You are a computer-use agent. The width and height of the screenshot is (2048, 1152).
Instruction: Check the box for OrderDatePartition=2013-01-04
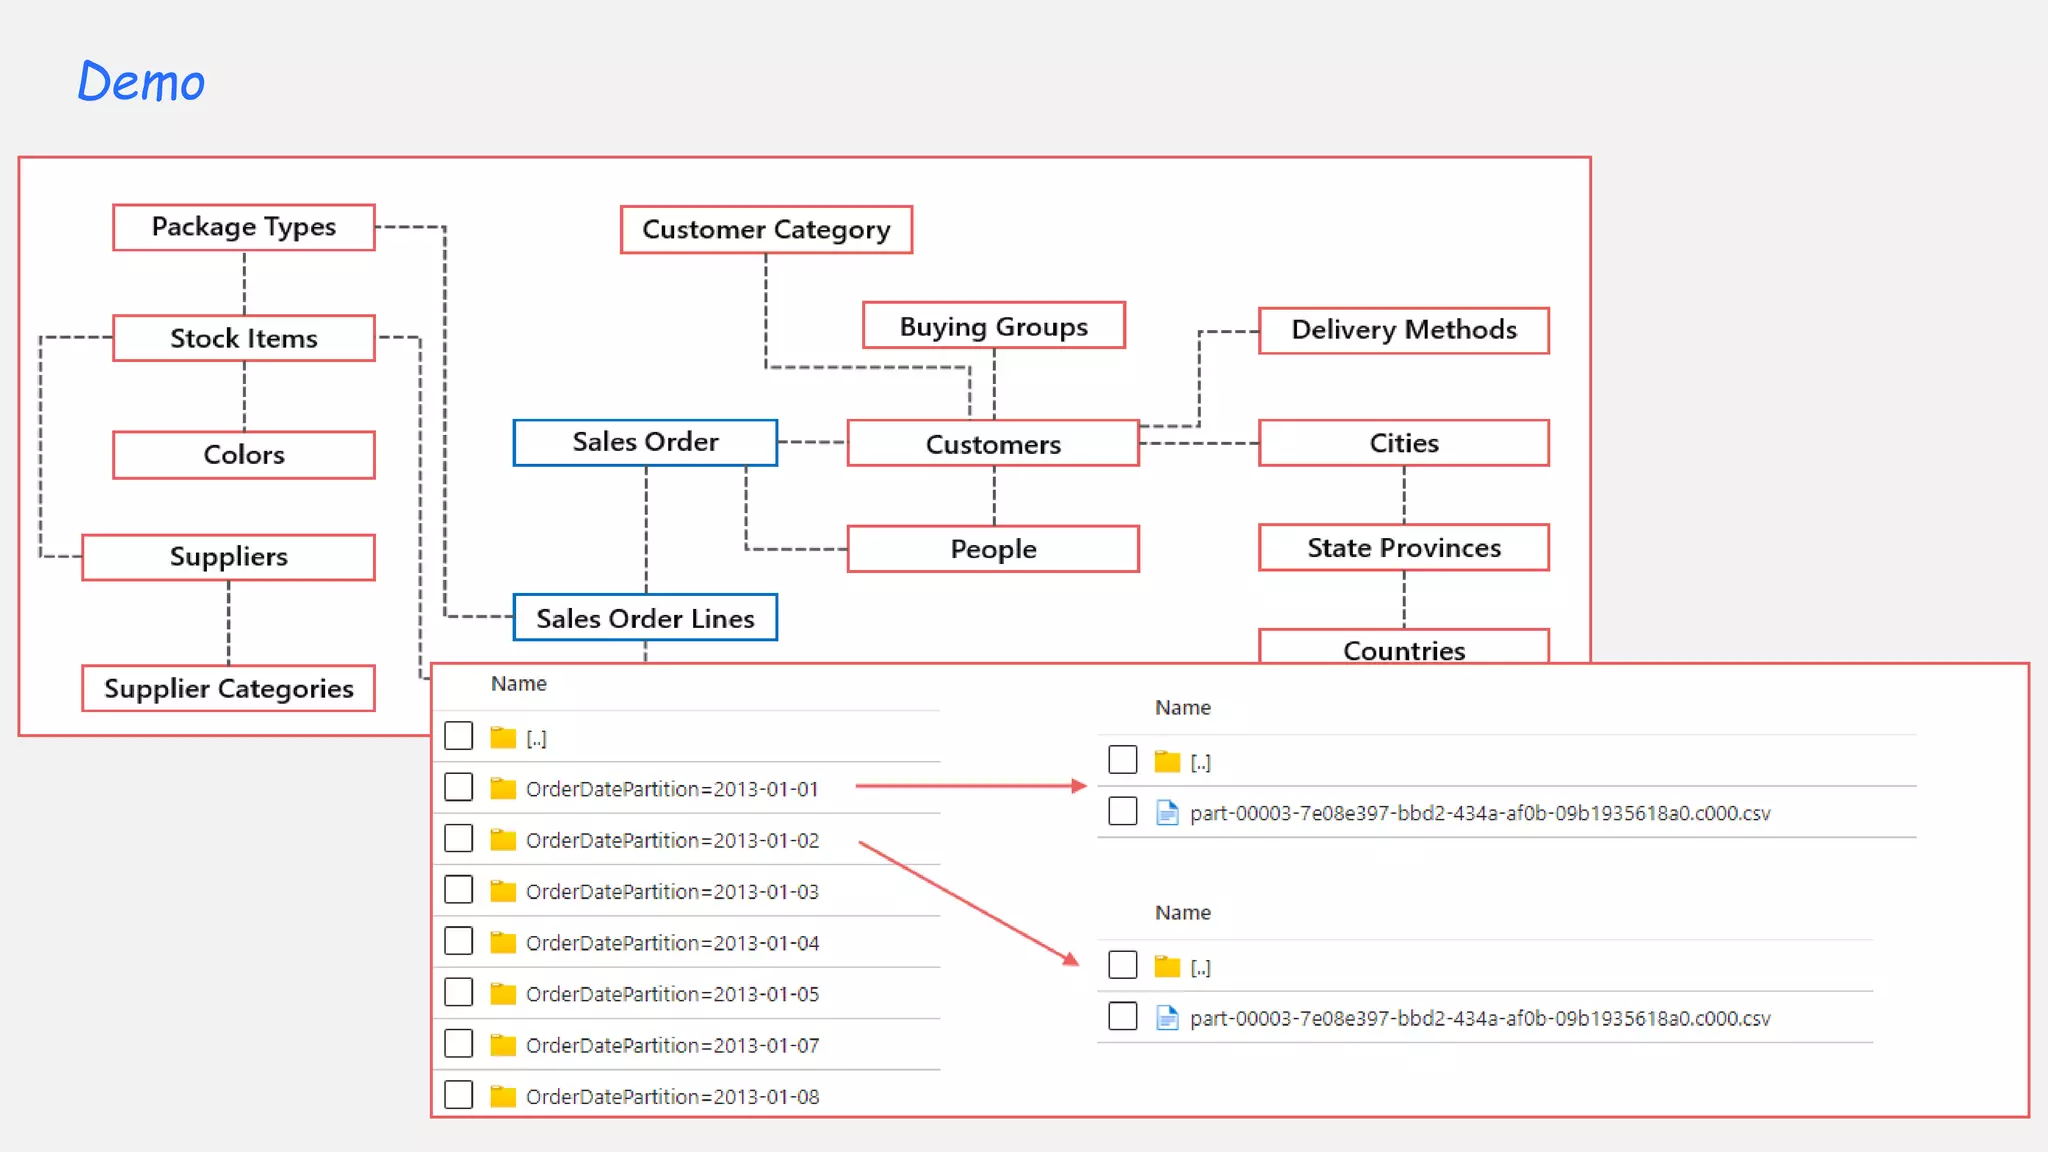459,941
